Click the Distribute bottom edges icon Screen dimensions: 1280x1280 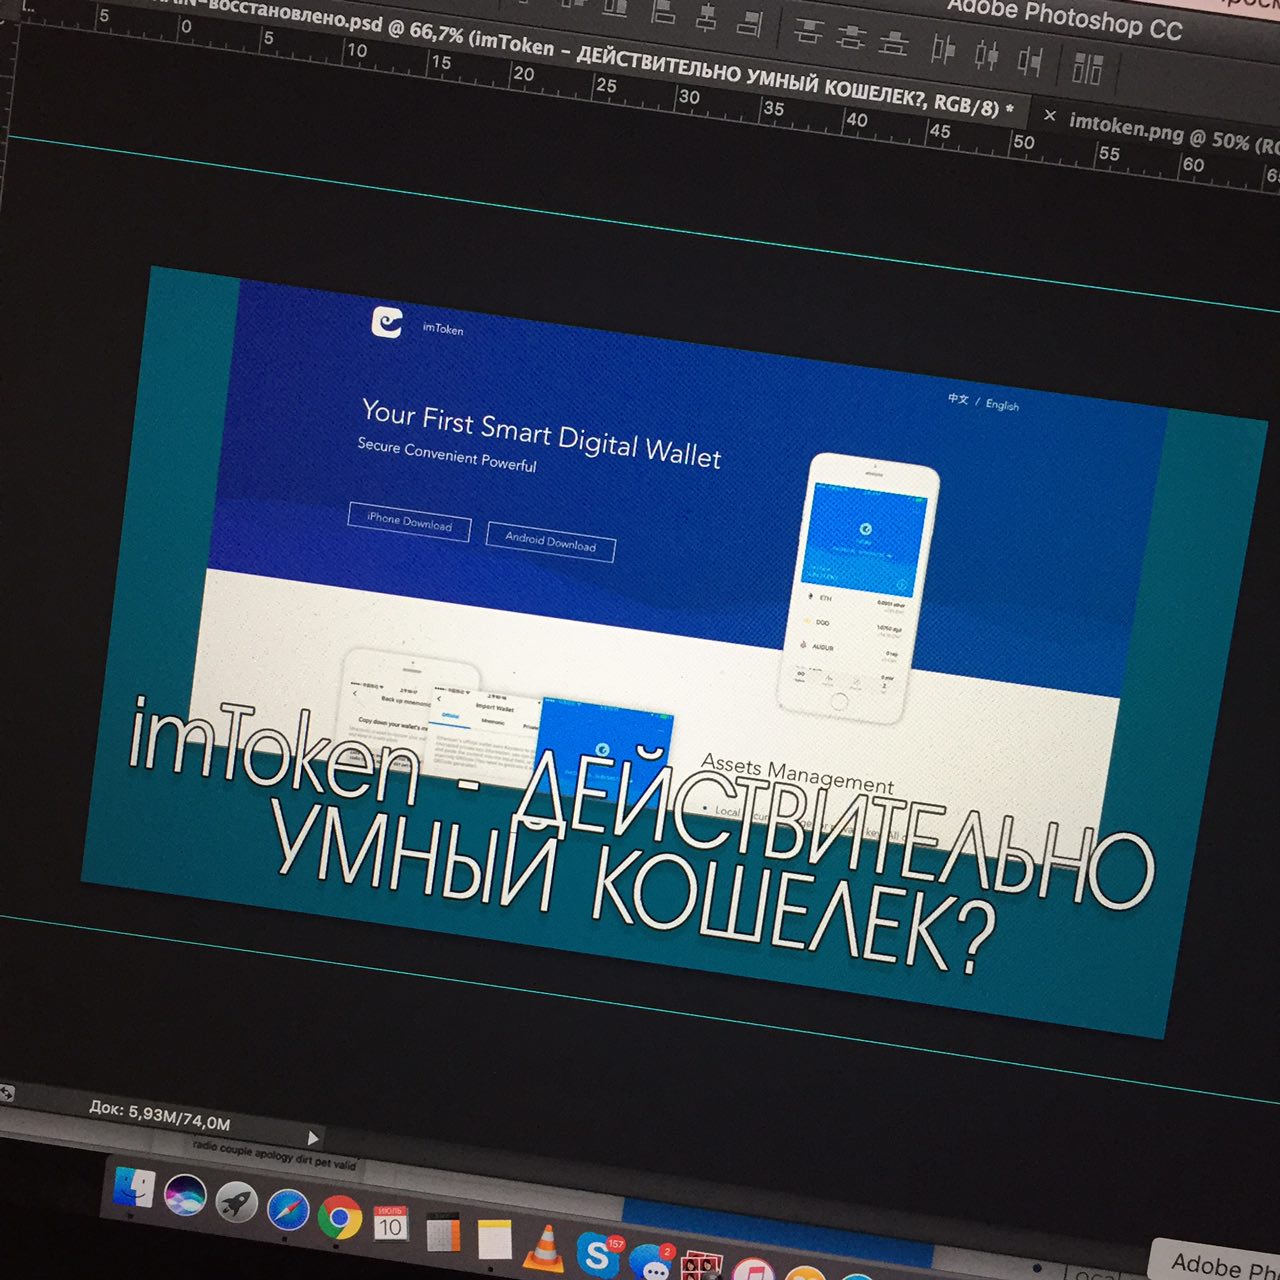point(893,42)
